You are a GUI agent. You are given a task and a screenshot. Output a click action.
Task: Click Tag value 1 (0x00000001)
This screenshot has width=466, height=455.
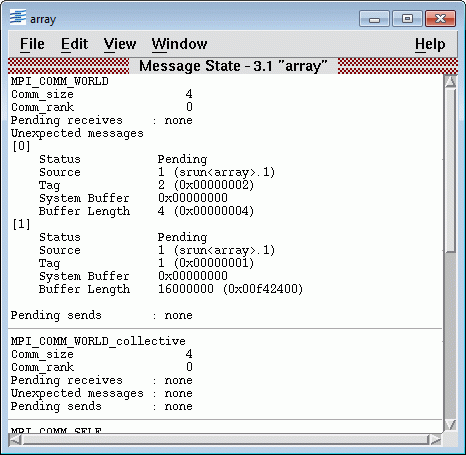[x=206, y=263]
